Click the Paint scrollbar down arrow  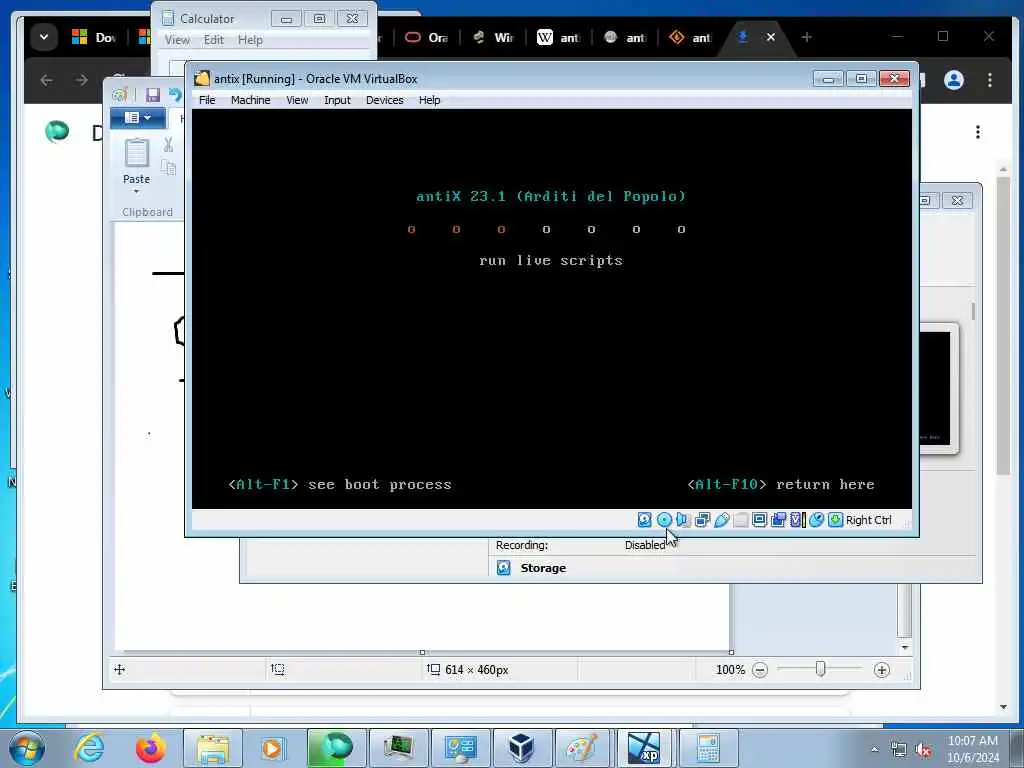click(904, 647)
